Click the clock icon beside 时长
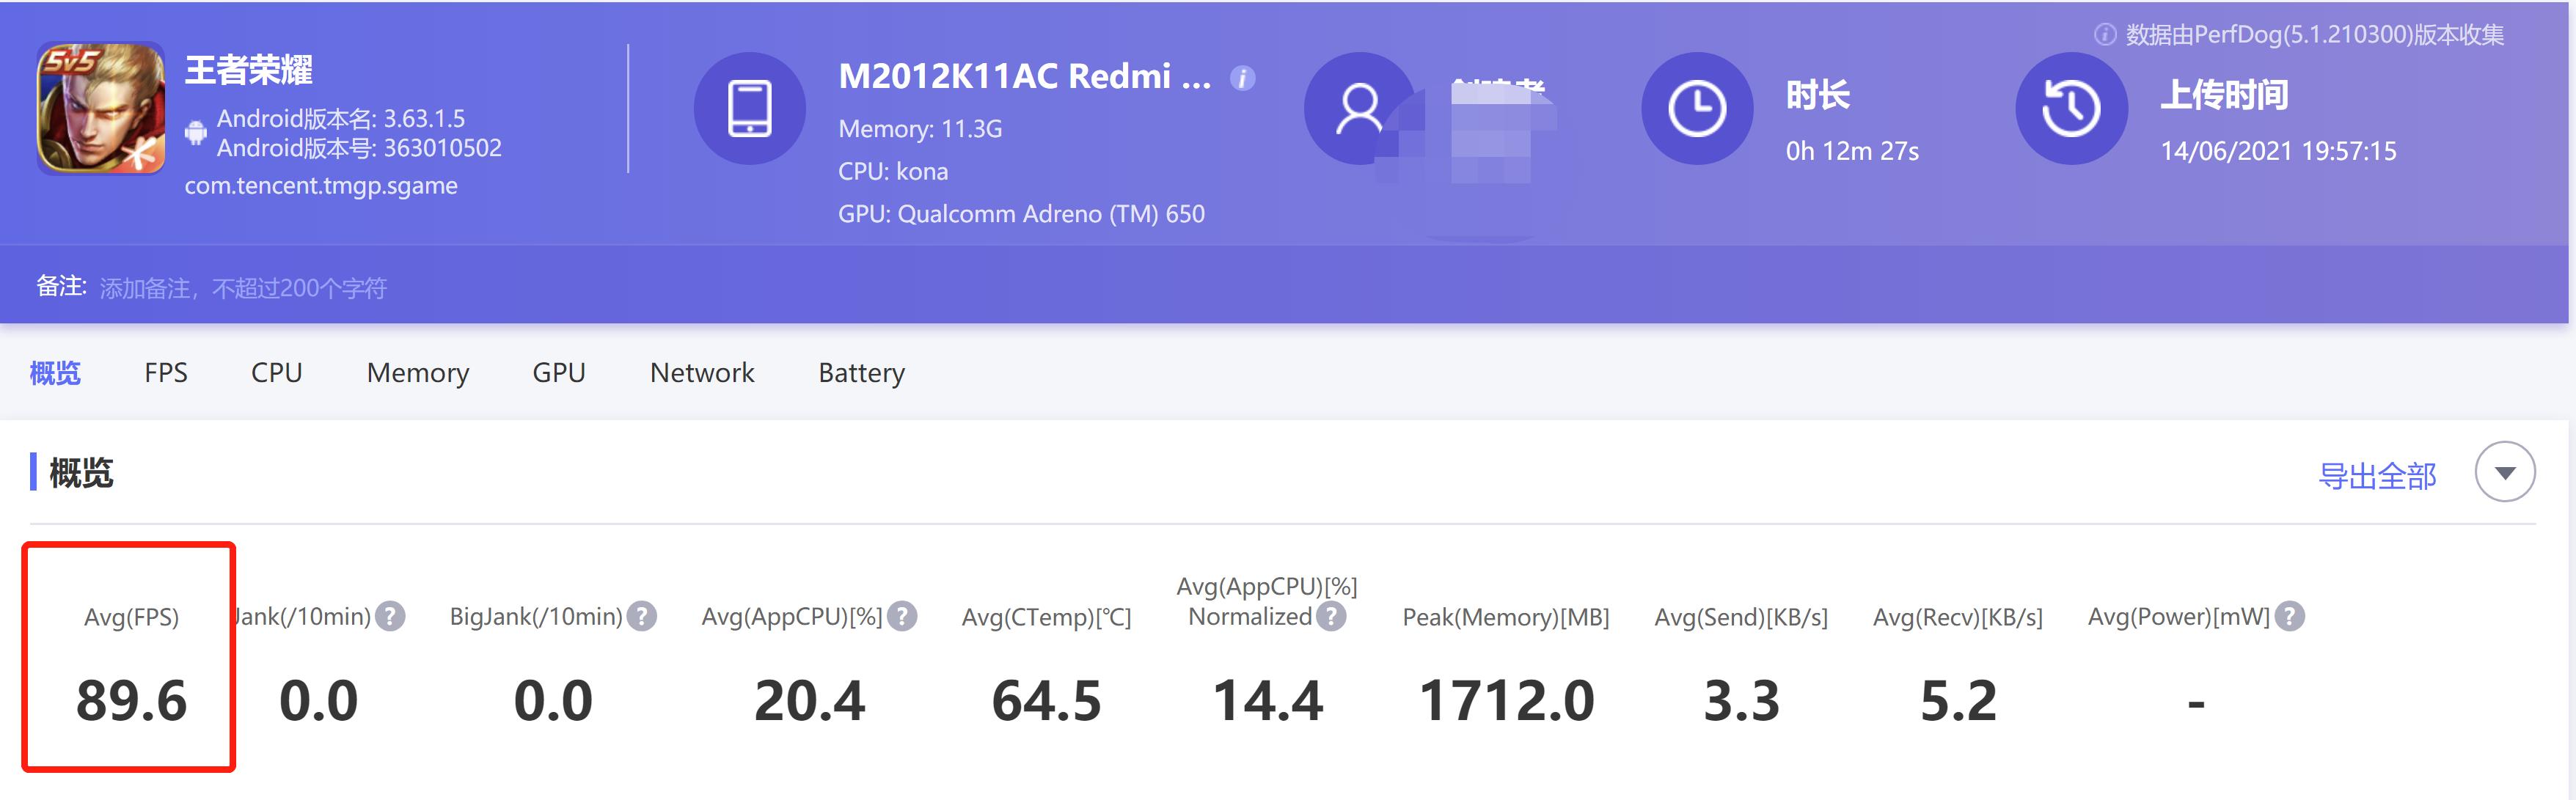Viewport: 2576px width, 800px height. pyautogui.click(x=1696, y=108)
